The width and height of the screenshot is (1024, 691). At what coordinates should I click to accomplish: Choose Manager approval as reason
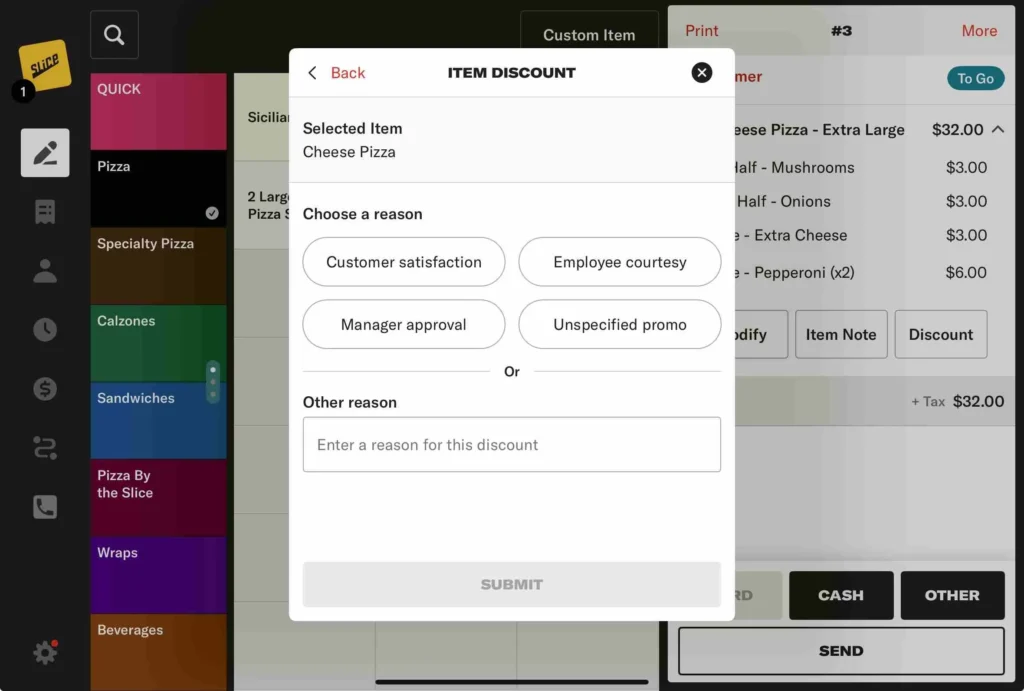coord(404,325)
